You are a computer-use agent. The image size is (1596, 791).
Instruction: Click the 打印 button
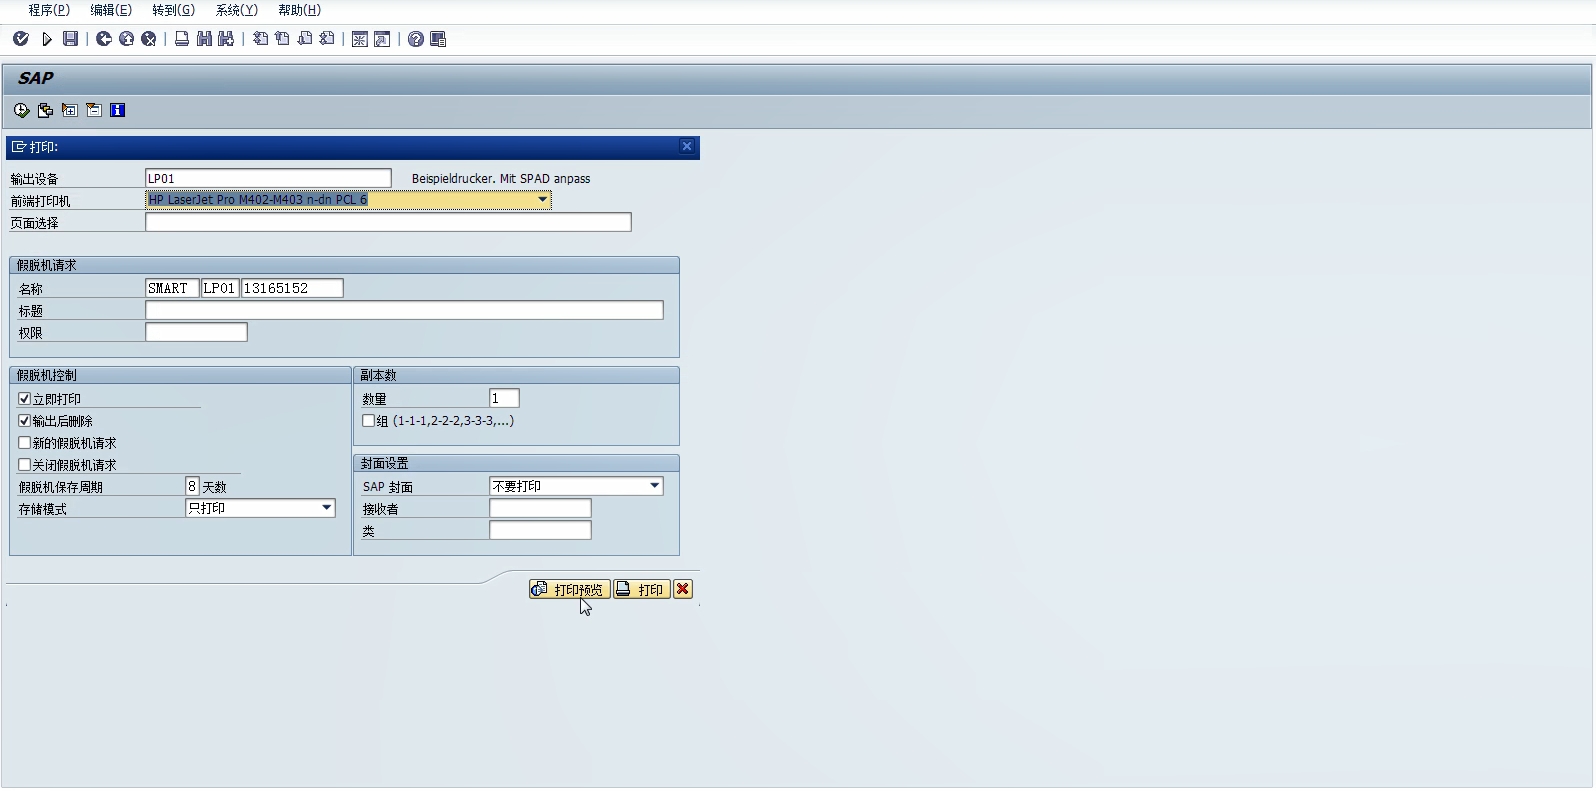click(x=641, y=589)
